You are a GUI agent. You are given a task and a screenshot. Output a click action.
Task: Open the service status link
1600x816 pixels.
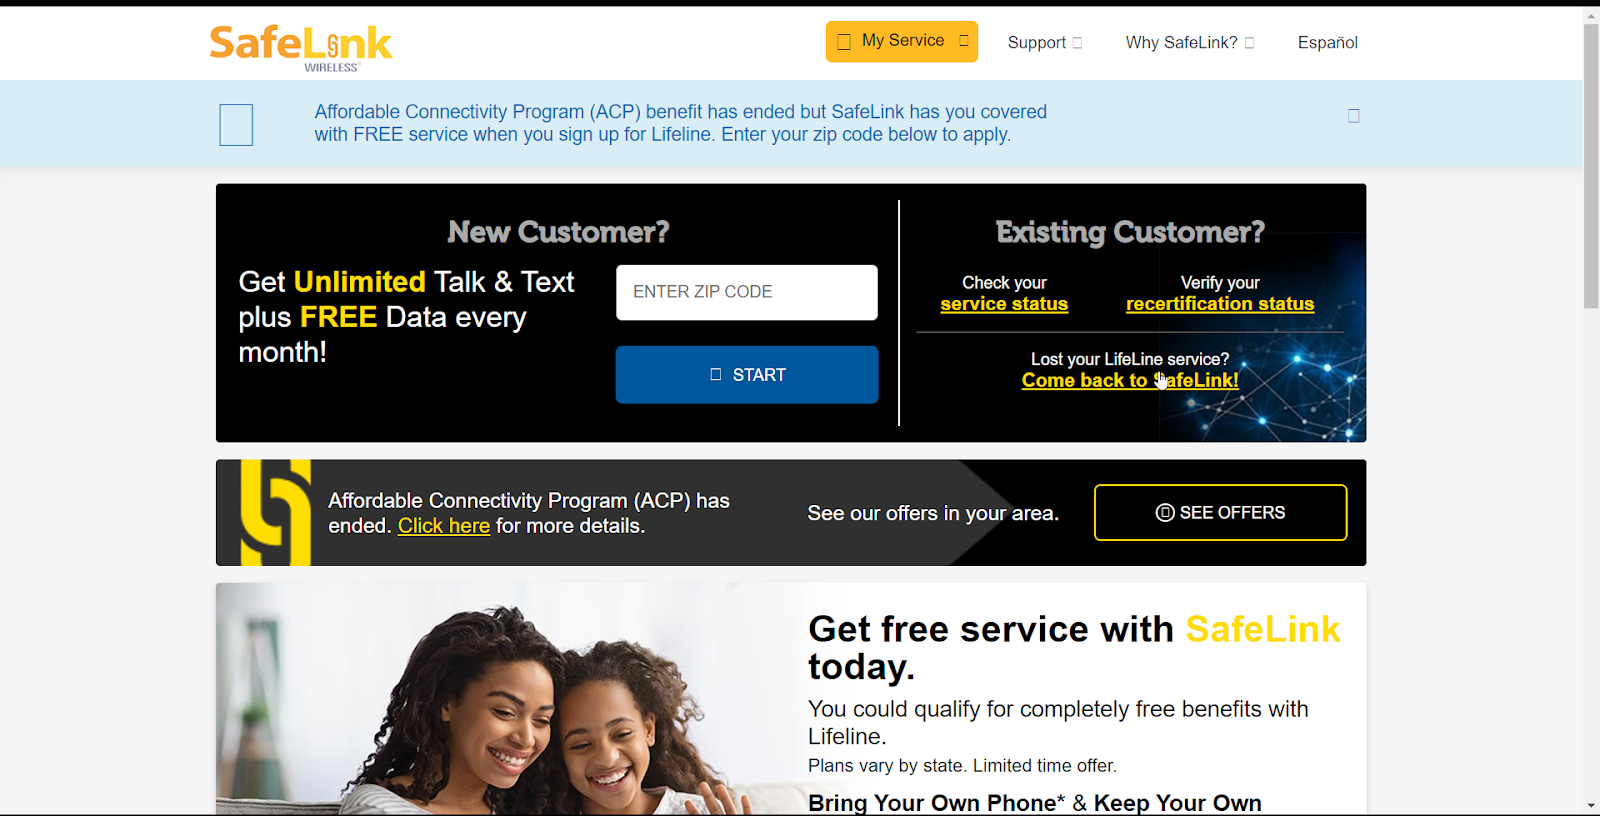(1004, 304)
